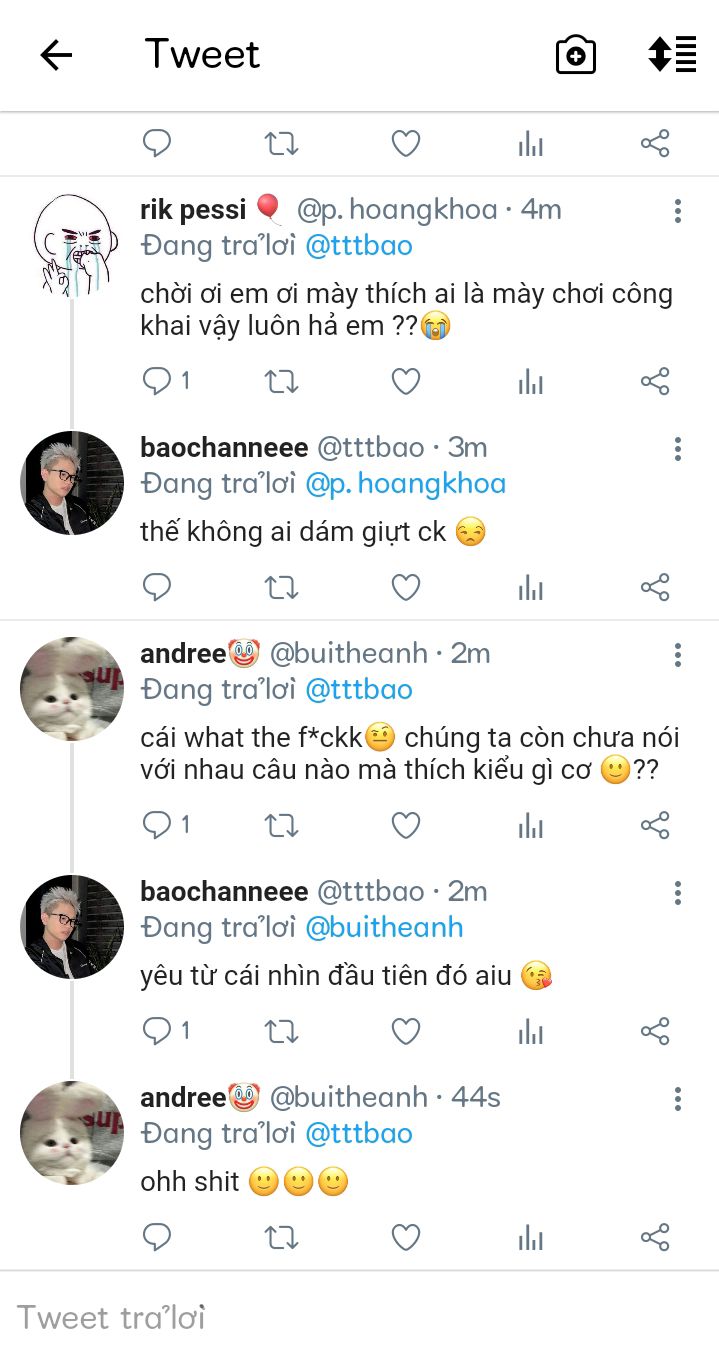
Task: Focus the 'Tweet trả lời' reply field
Action: (359, 1317)
